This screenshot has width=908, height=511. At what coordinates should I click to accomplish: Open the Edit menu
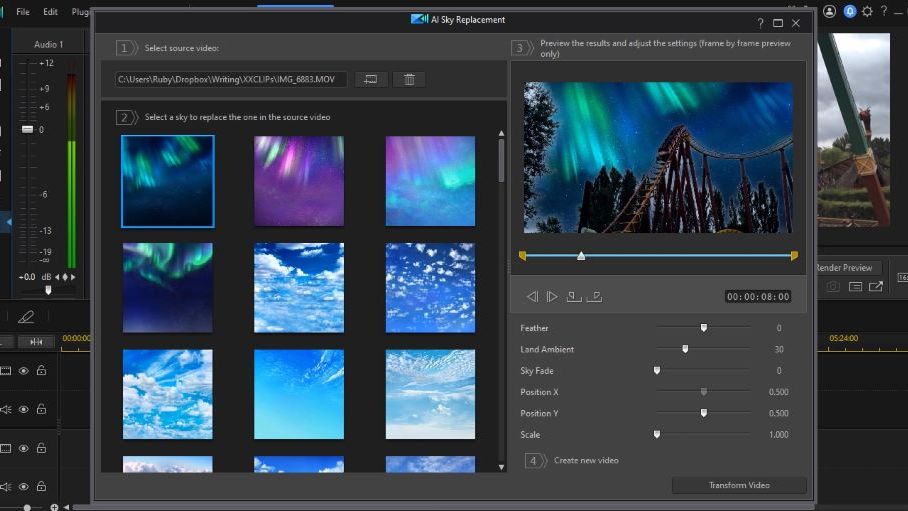click(50, 12)
